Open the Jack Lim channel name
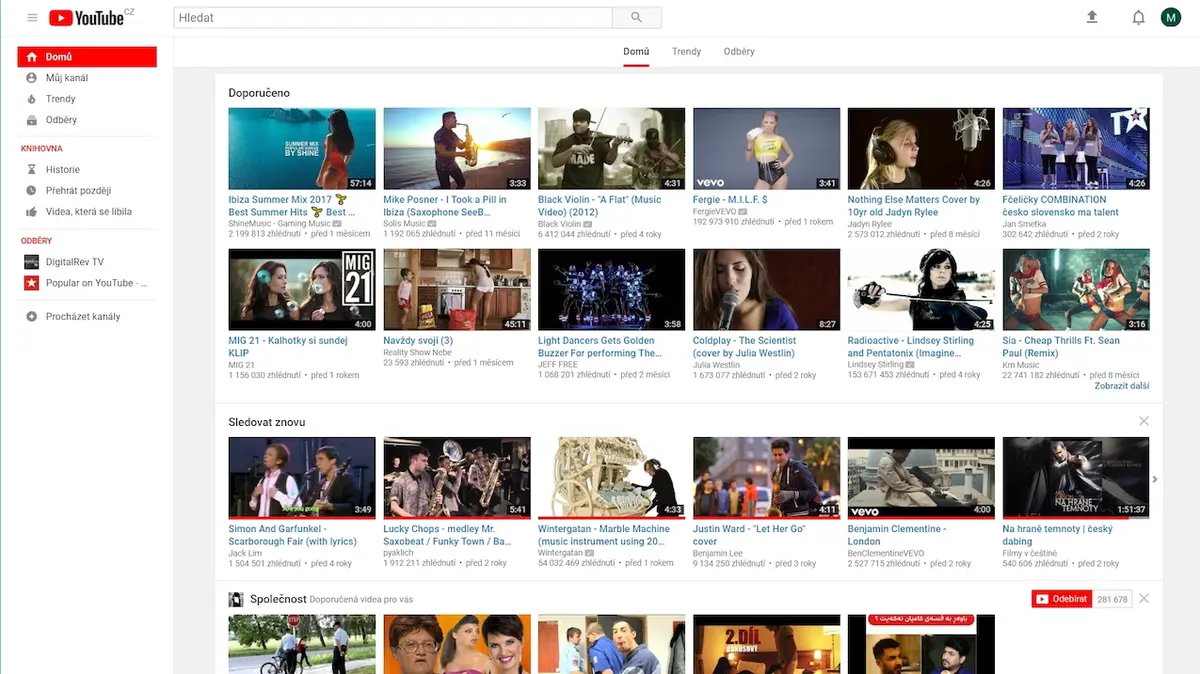This screenshot has width=1200, height=674. (x=245, y=553)
